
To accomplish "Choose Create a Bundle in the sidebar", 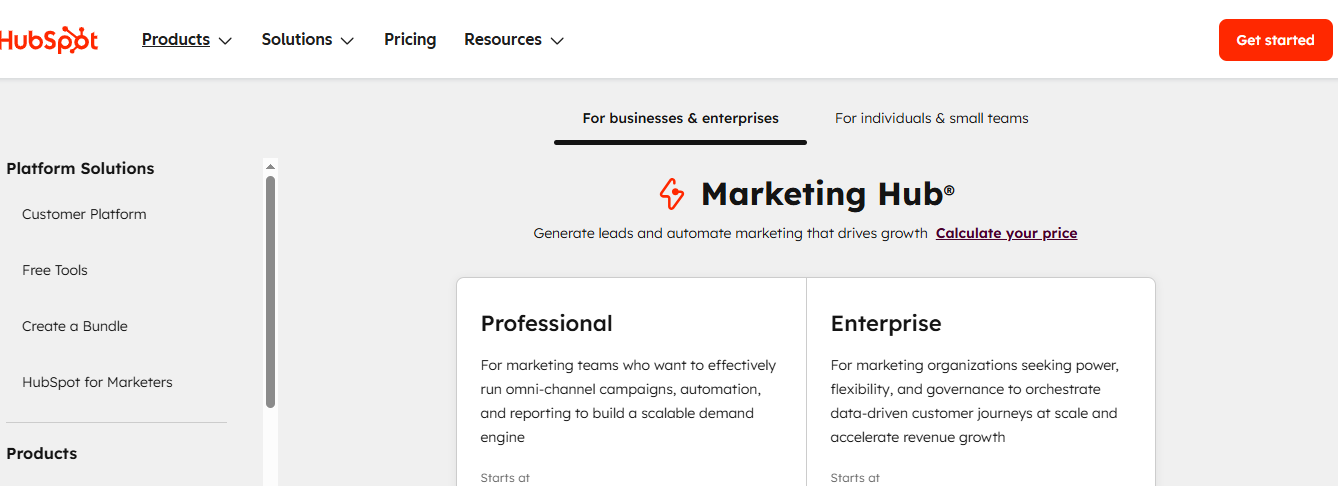I will coord(75,326).
